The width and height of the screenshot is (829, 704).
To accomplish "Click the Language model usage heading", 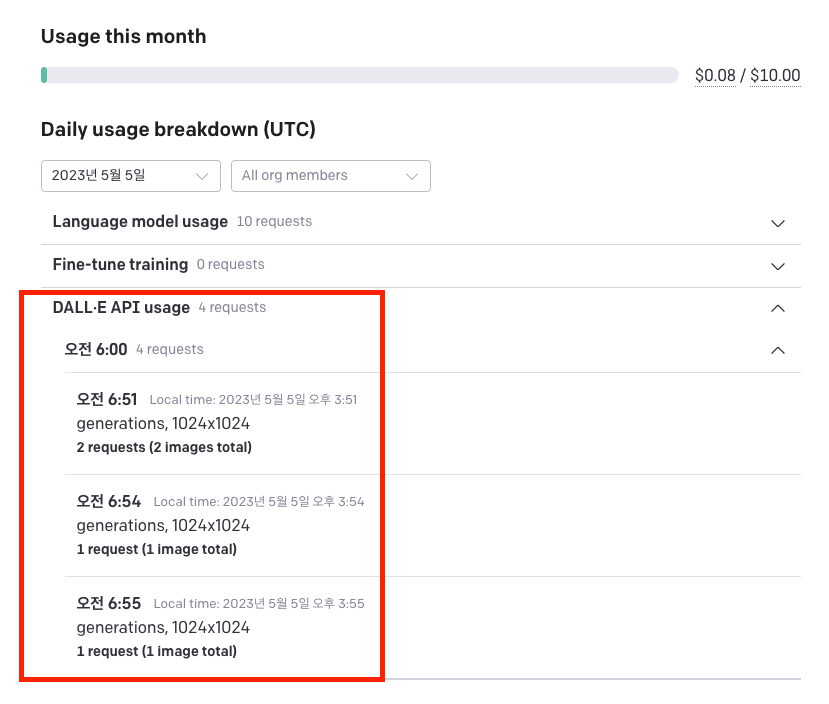I will 140,221.
